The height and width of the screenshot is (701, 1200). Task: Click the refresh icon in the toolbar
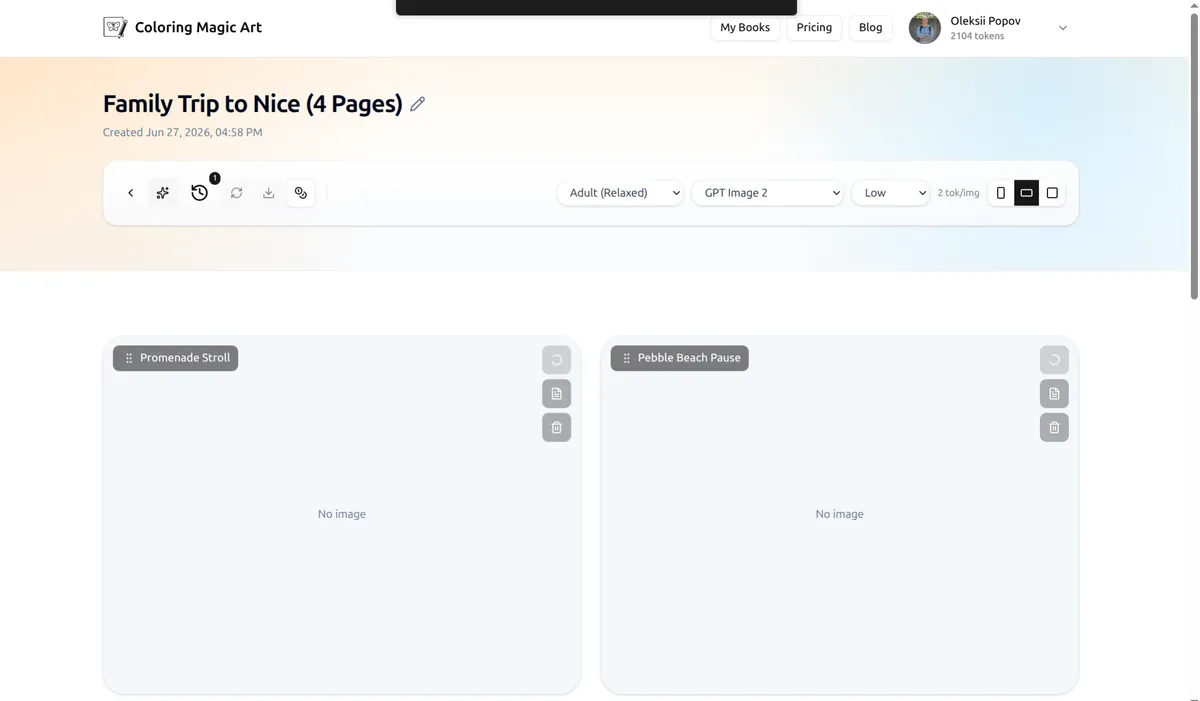click(x=236, y=193)
